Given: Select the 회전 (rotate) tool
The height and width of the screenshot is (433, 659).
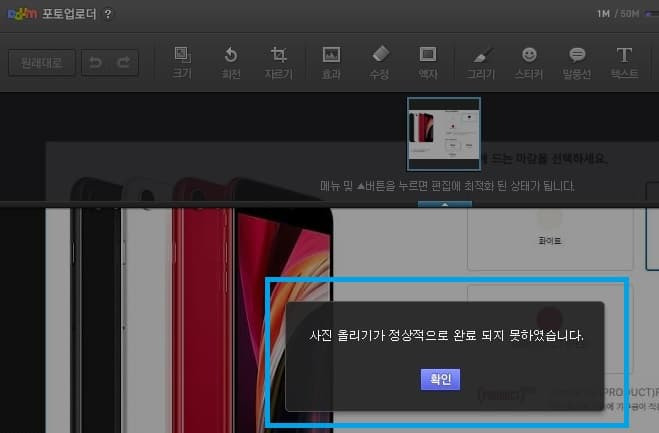Looking at the screenshot, I should click(231, 63).
